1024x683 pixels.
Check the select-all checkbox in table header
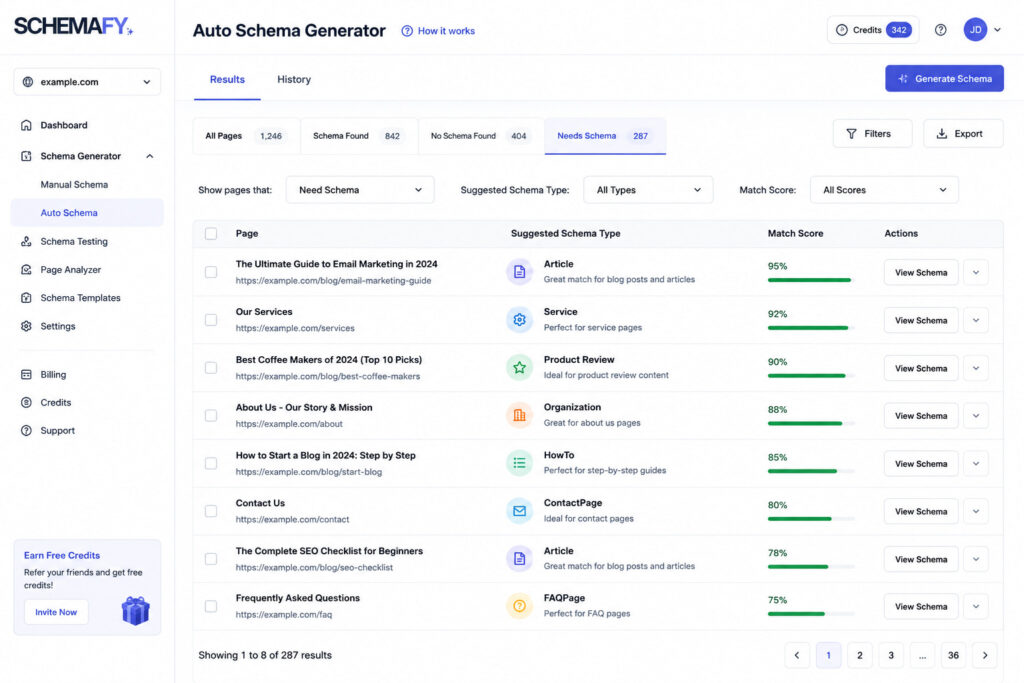[x=211, y=233]
